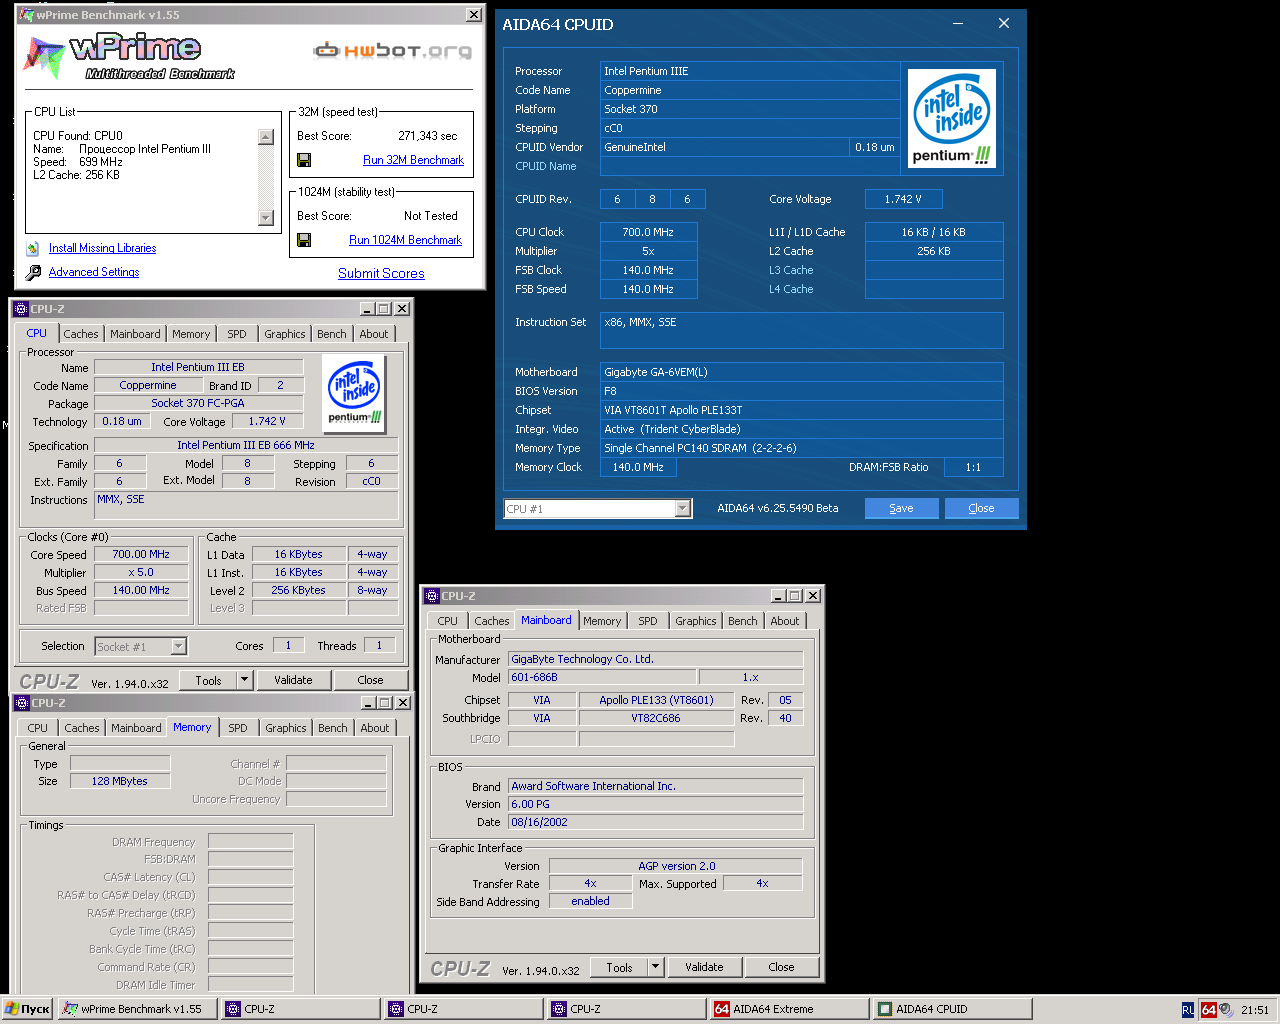Click Close button in AIDA64 CPUID

click(x=981, y=508)
